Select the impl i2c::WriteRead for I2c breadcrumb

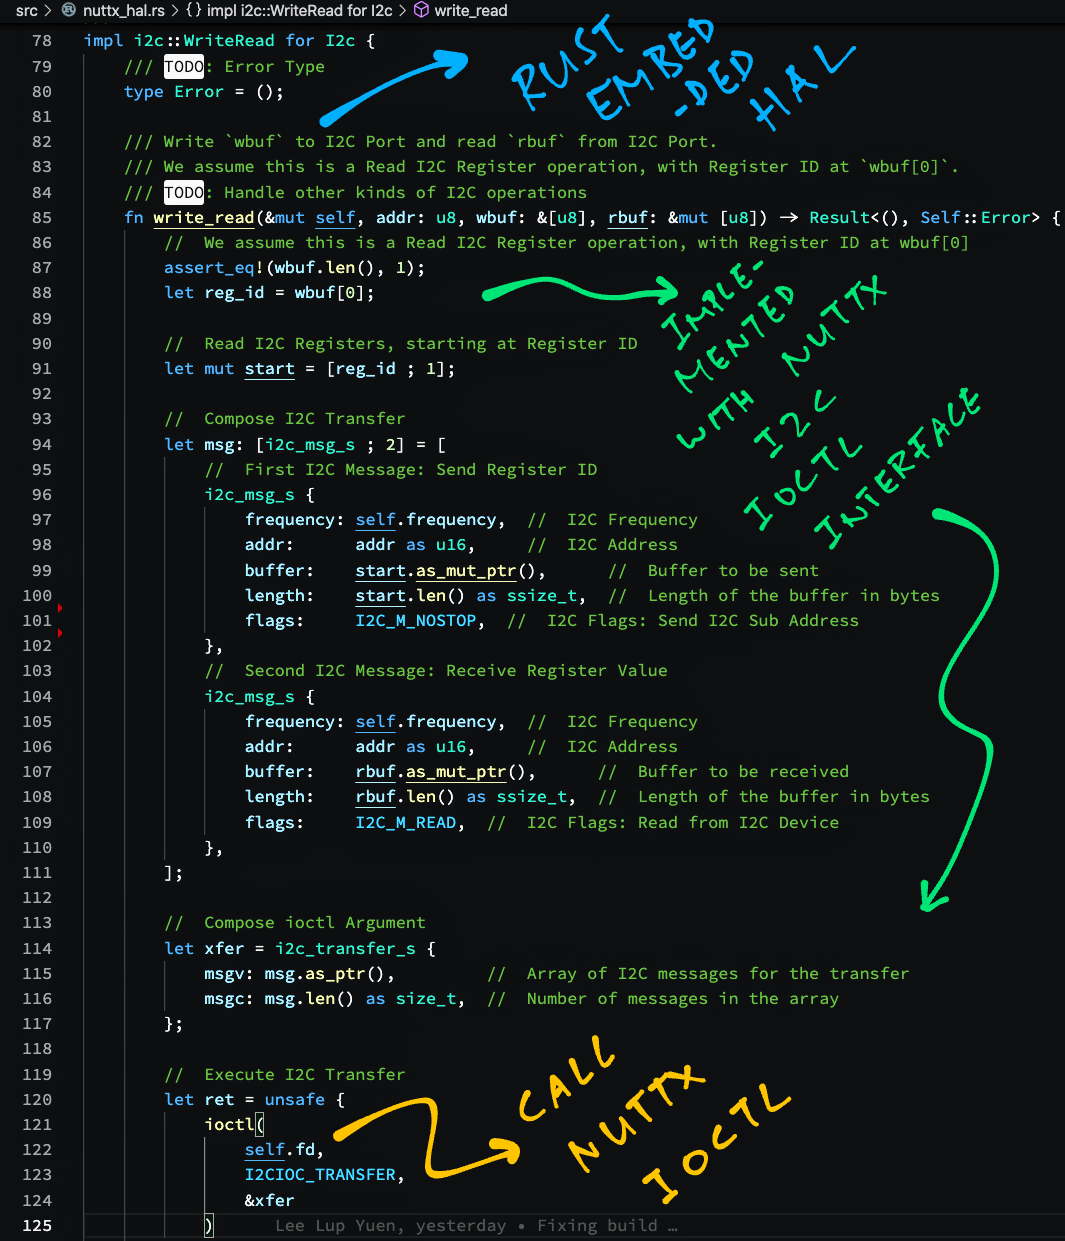point(300,11)
